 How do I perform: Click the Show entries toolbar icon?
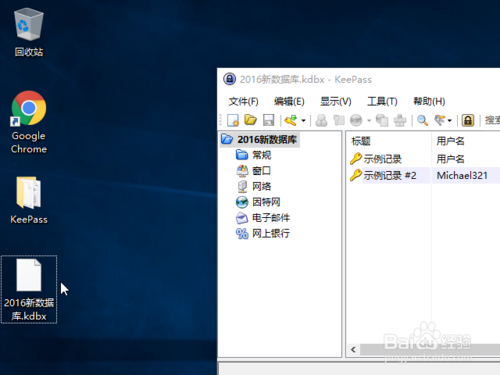coord(440,120)
